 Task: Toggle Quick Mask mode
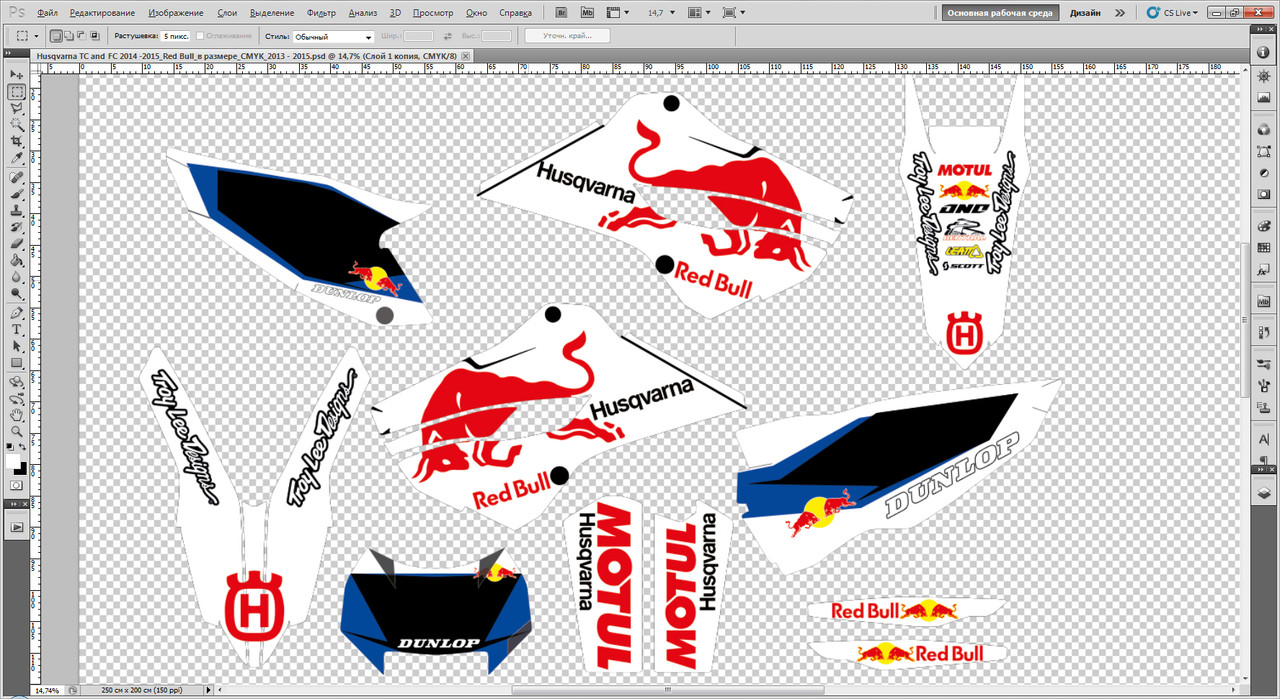[17, 485]
